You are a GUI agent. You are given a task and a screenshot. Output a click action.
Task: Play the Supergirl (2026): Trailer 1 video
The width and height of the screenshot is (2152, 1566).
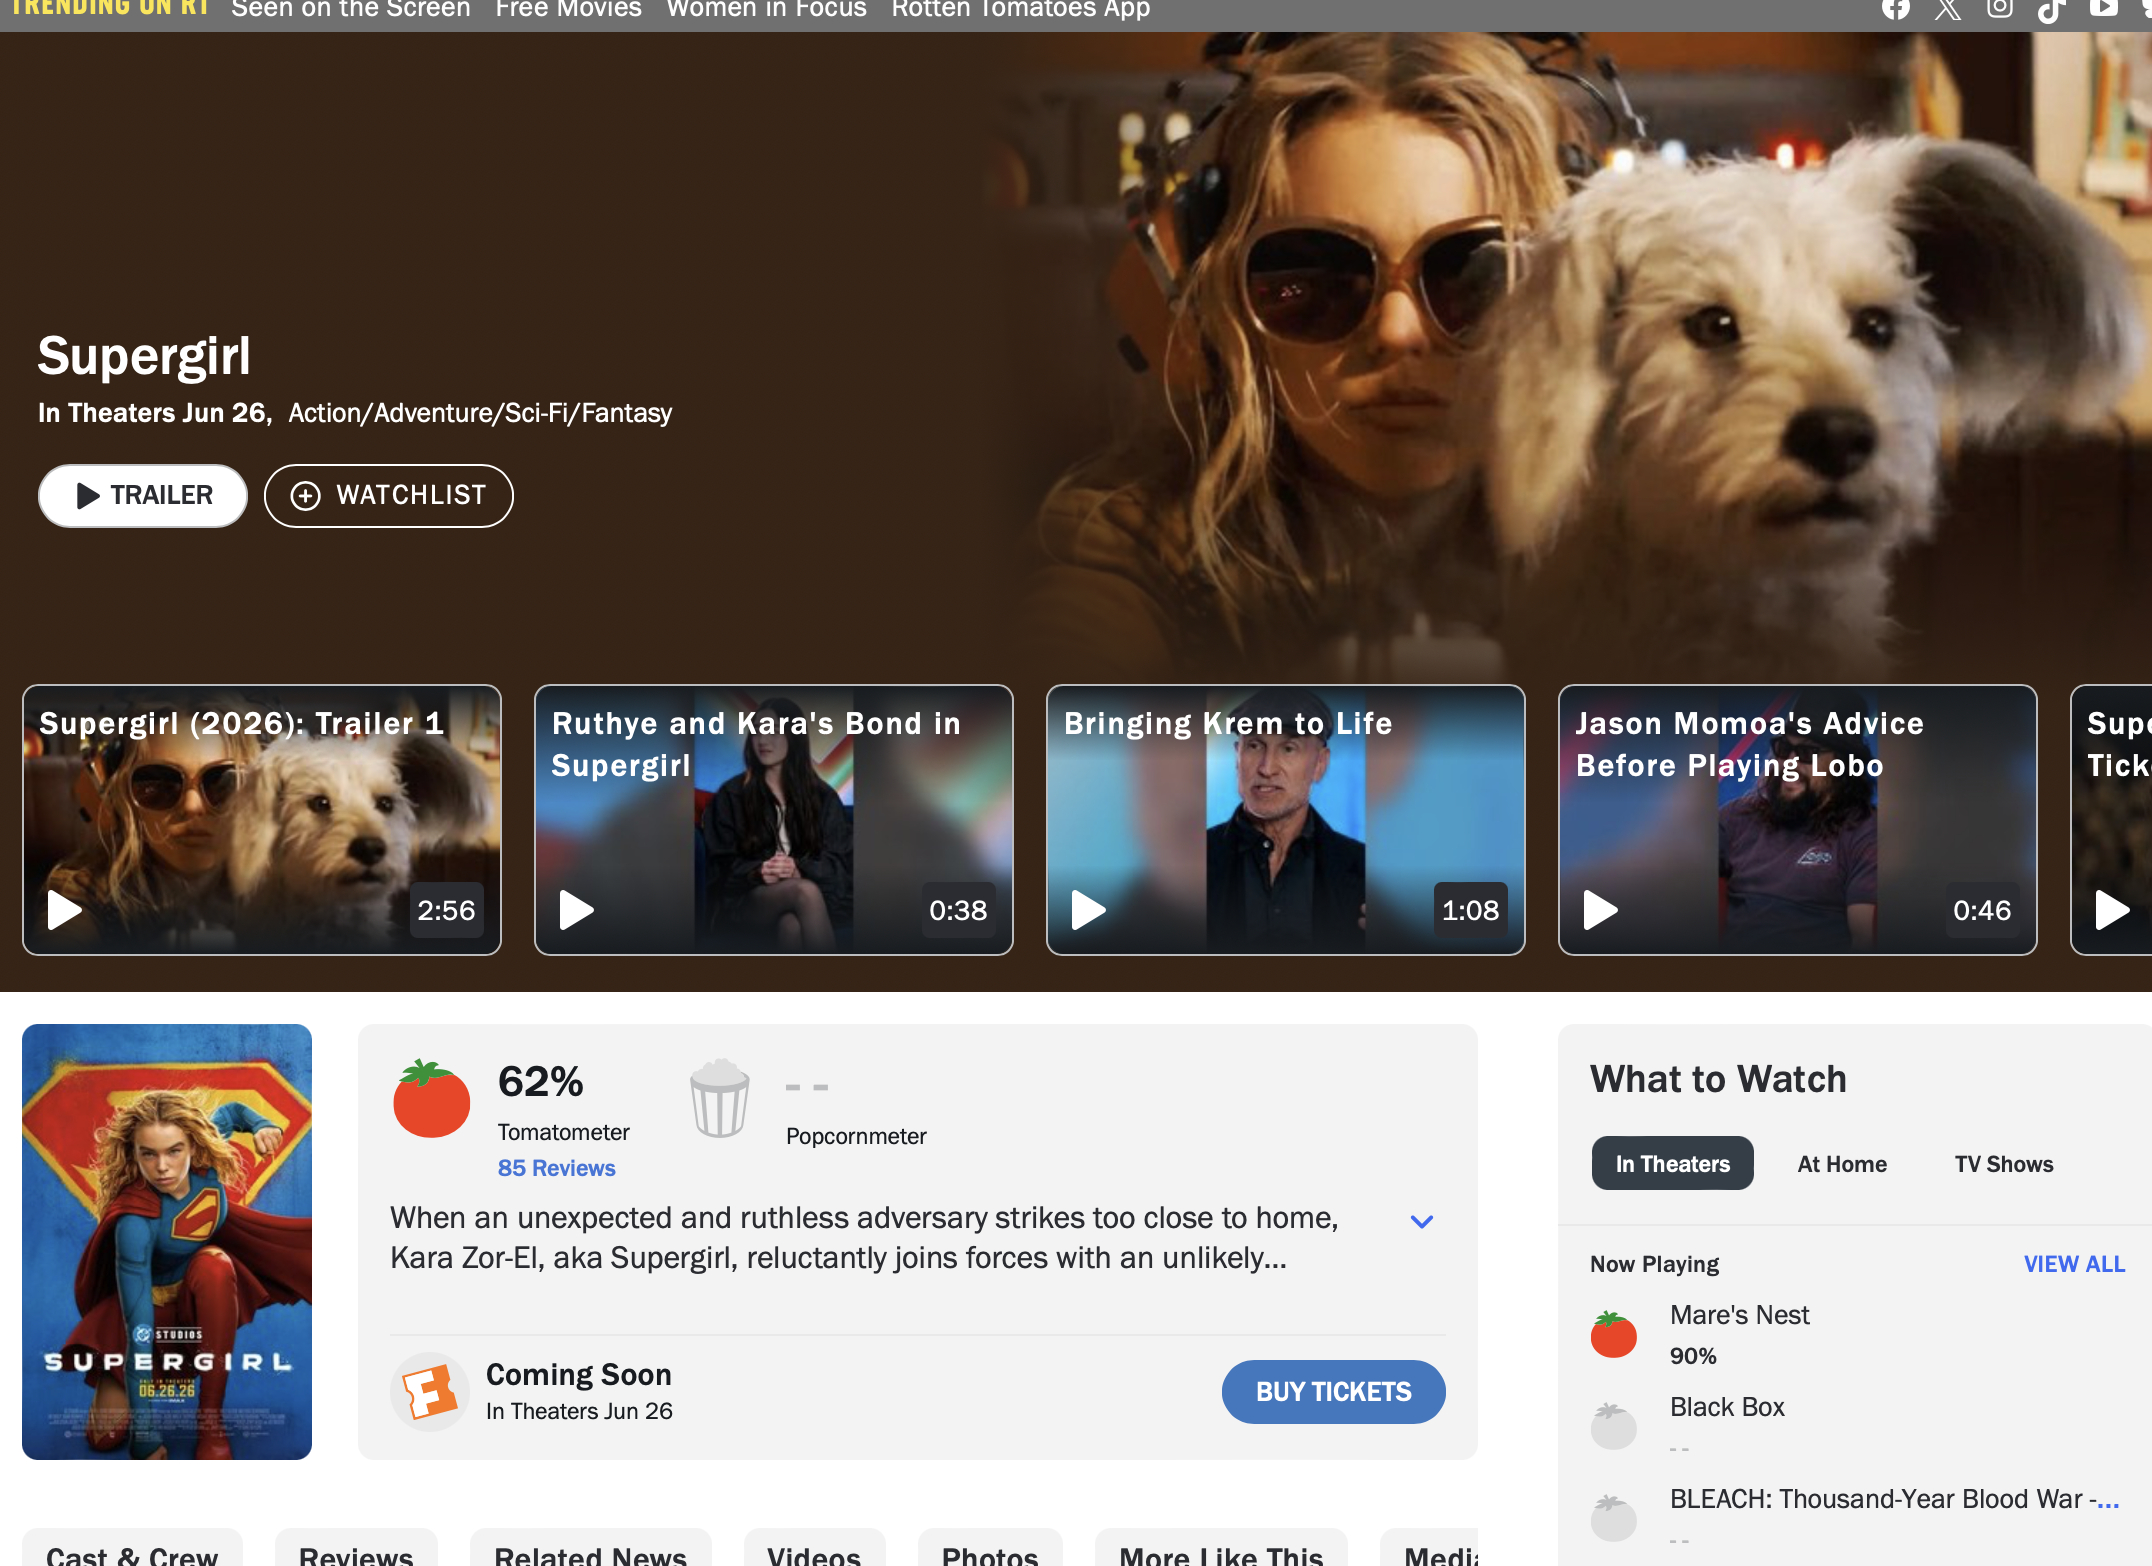coord(262,820)
